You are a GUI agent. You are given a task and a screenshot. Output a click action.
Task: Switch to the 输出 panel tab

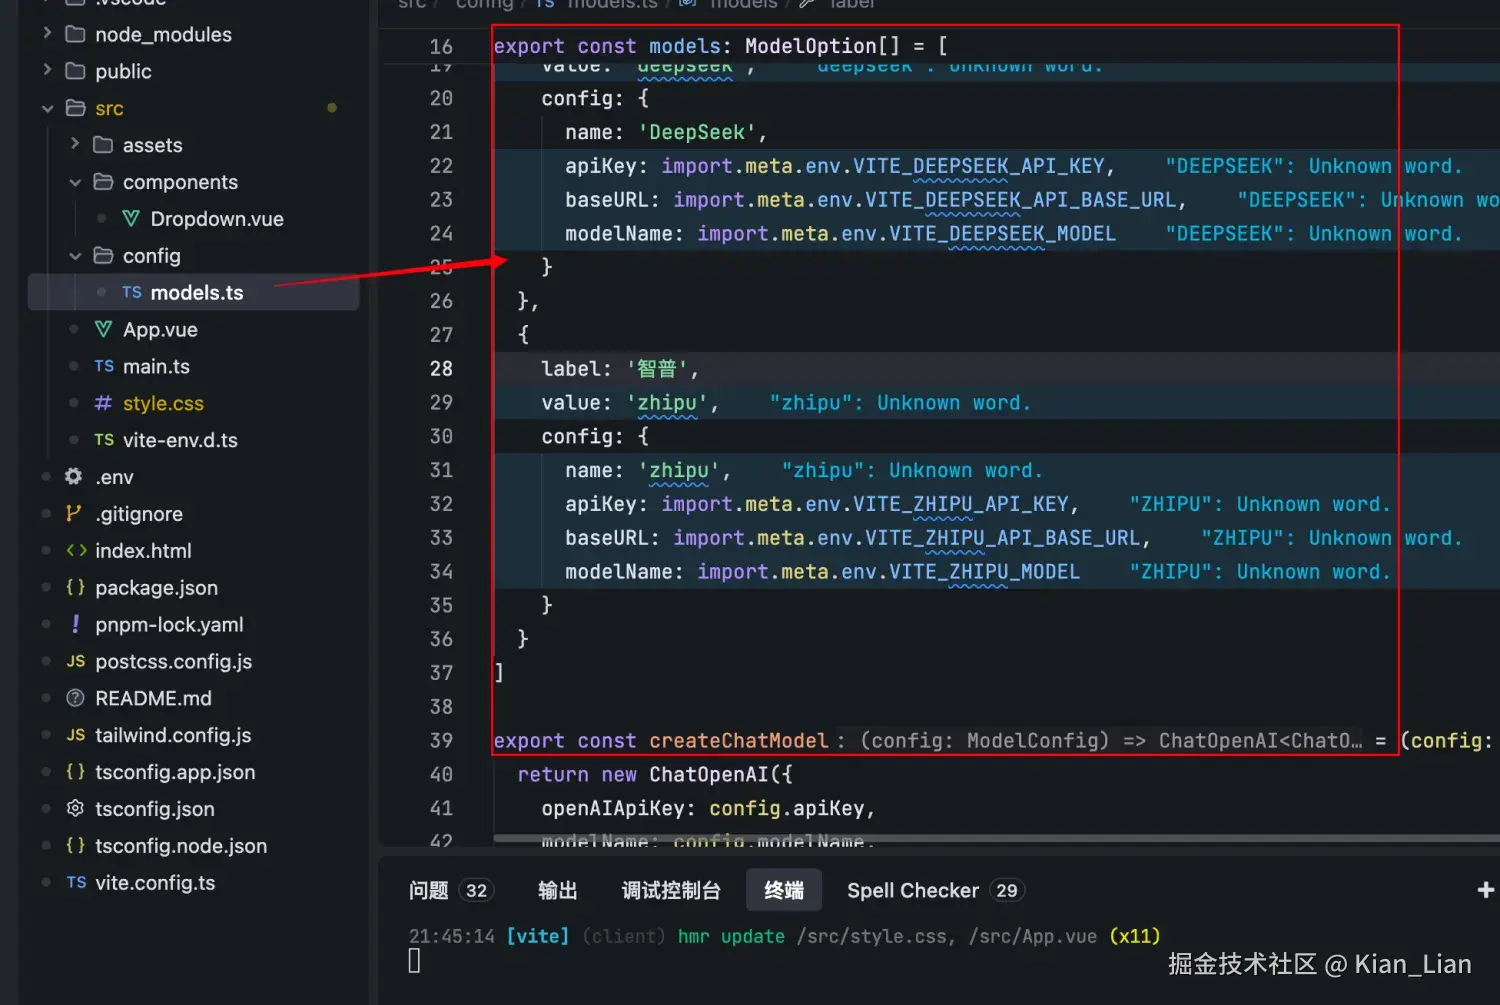558,890
